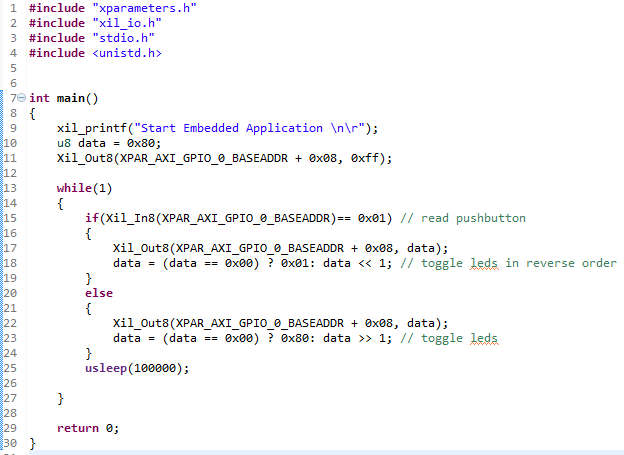Click line number 28 in the gutter
Image resolution: width=624 pixels, height=455 pixels.
(x=10, y=413)
